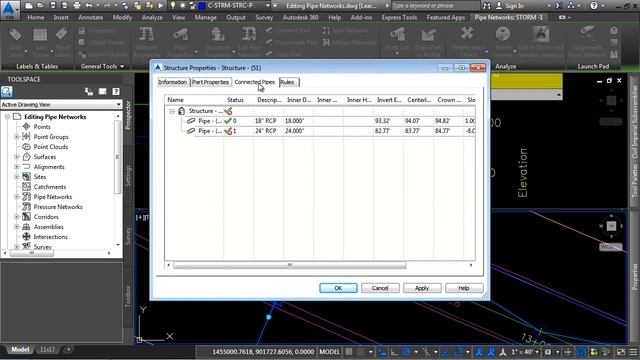Click the New drawing icon in quick access toolbar

pyautogui.click(x=29, y=6)
